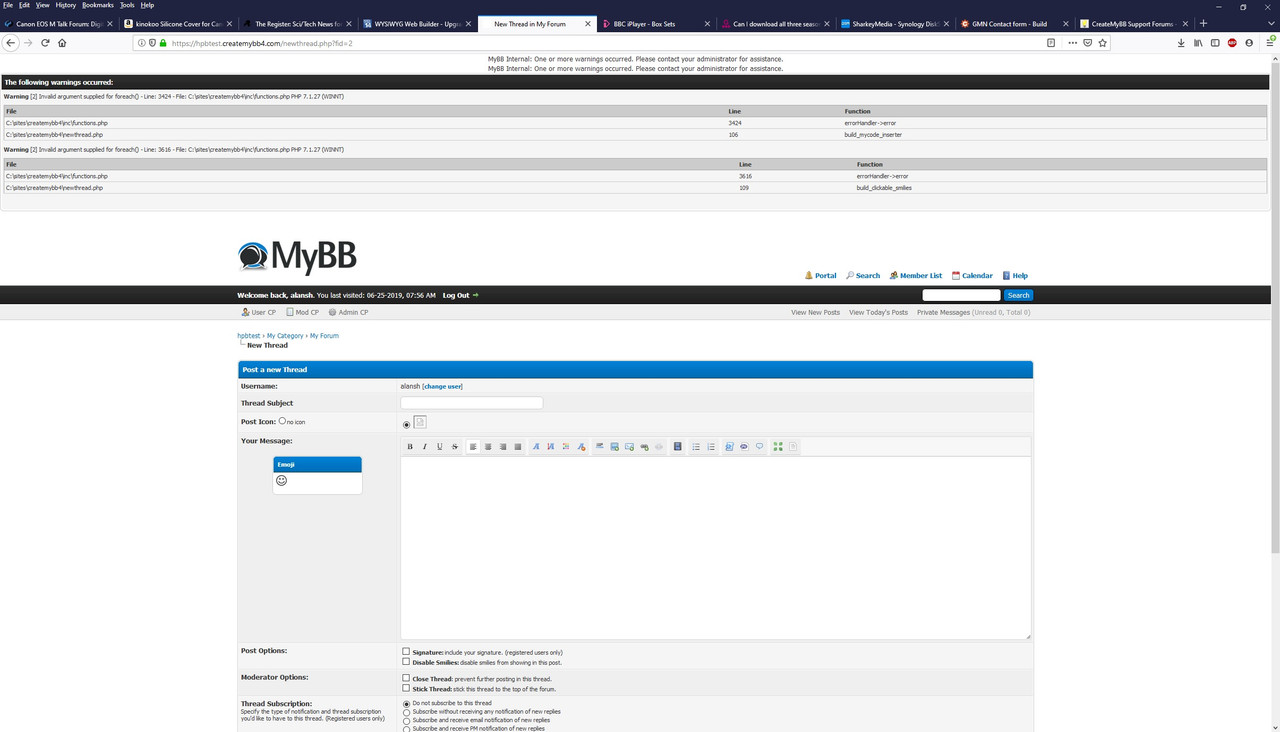Screen dimensions: 1280x732
Task: Focus the Thread Subject field
Action: tap(472, 403)
